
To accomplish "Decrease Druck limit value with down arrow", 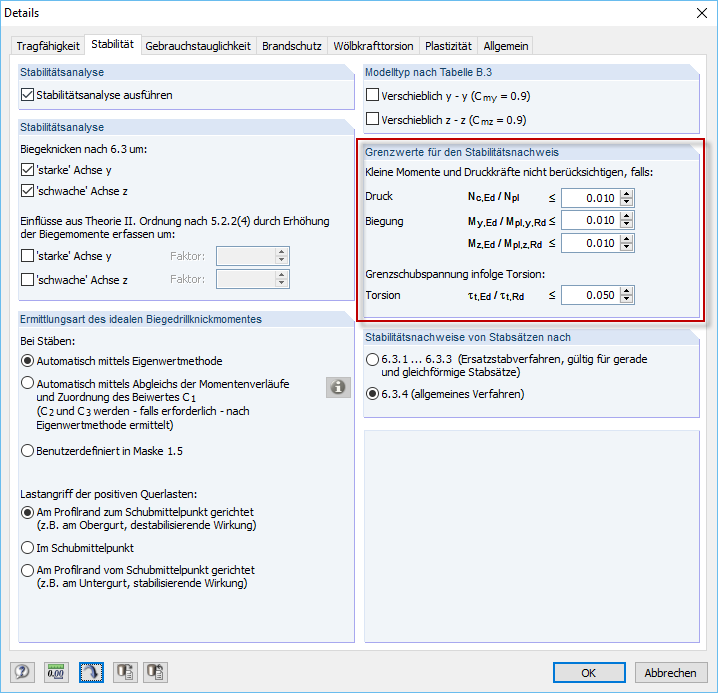I will click(626, 202).
